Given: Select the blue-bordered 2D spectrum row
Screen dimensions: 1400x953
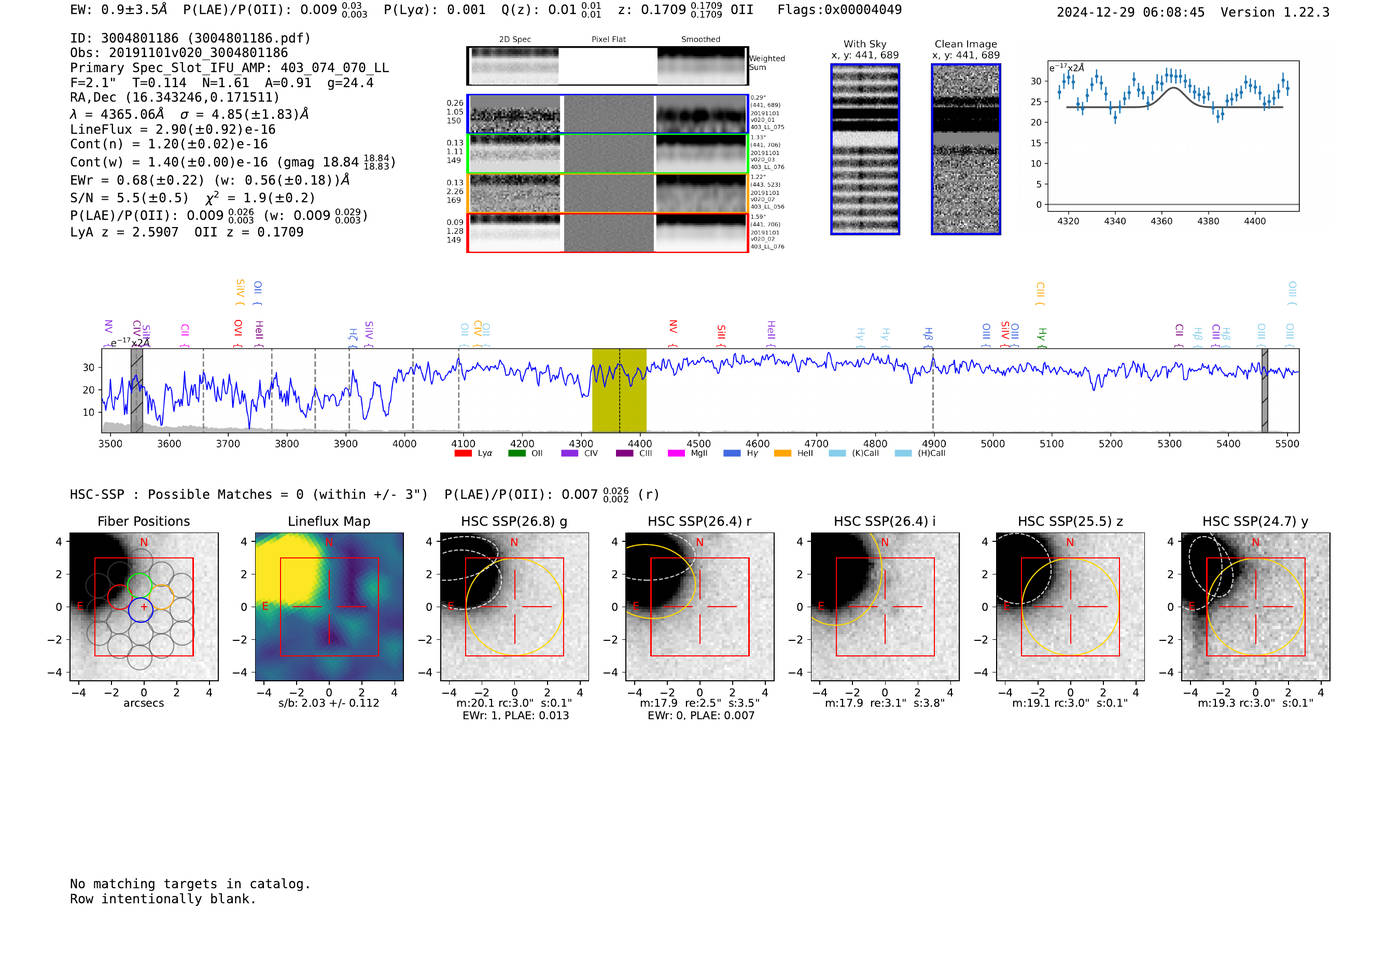Looking at the screenshot, I should click(x=607, y=114).
